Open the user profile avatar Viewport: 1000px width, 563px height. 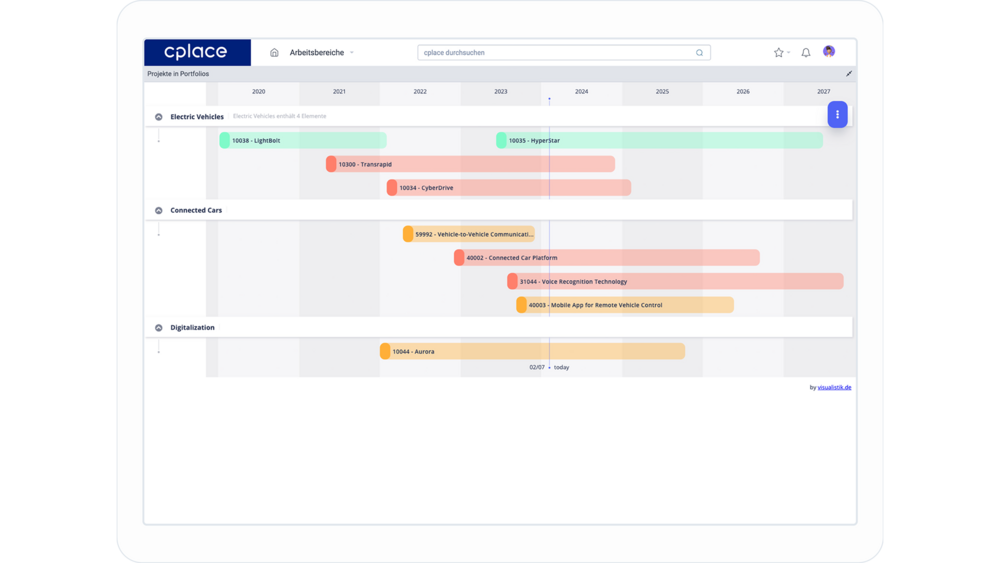click(x=829, y=52)
